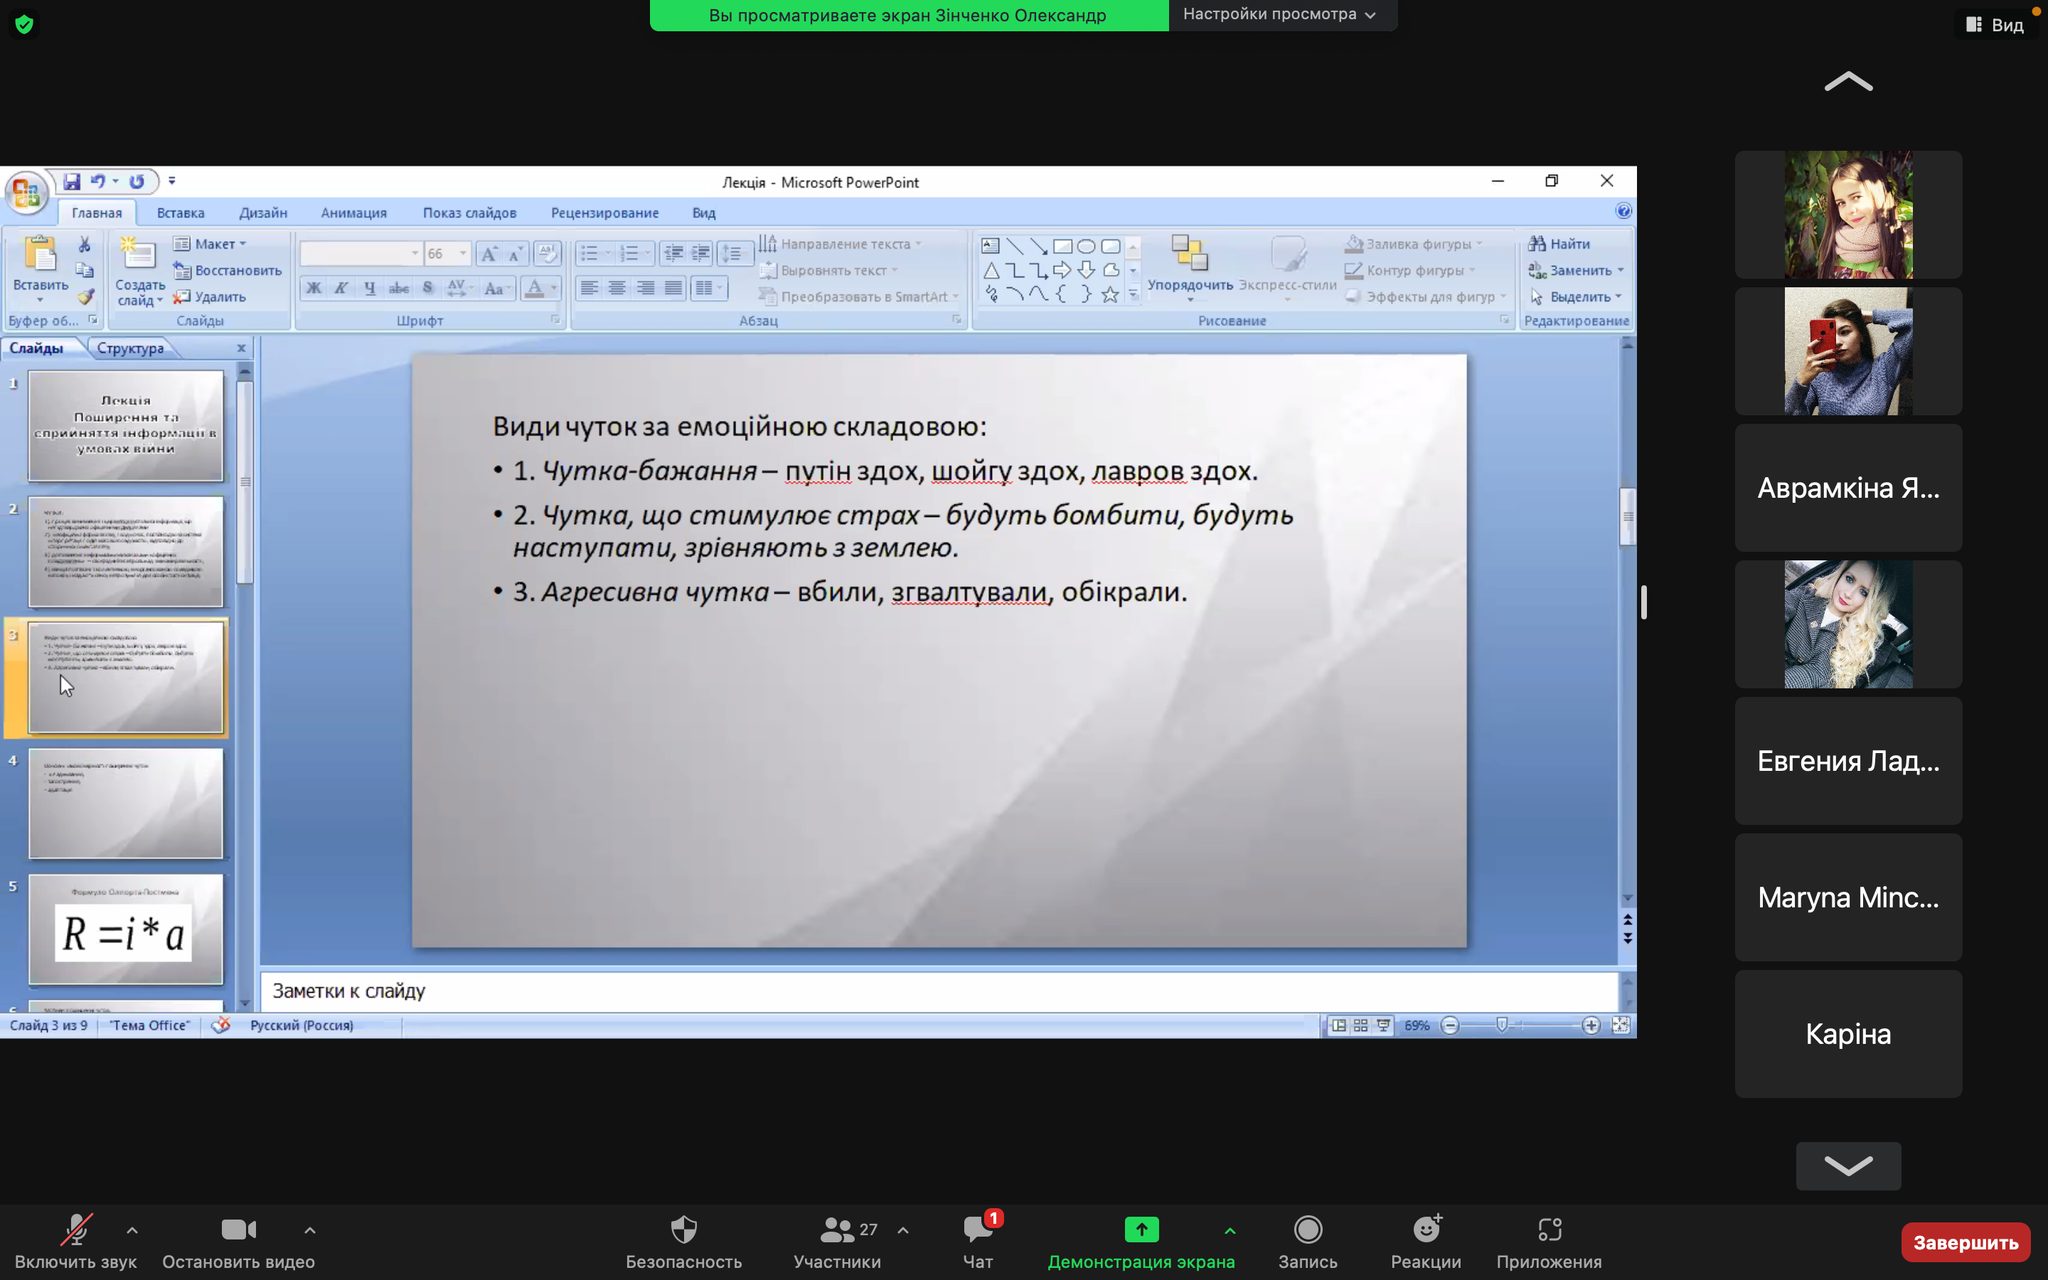
Task: Stop camera with Остановить видео
Action: [238, 1242]
